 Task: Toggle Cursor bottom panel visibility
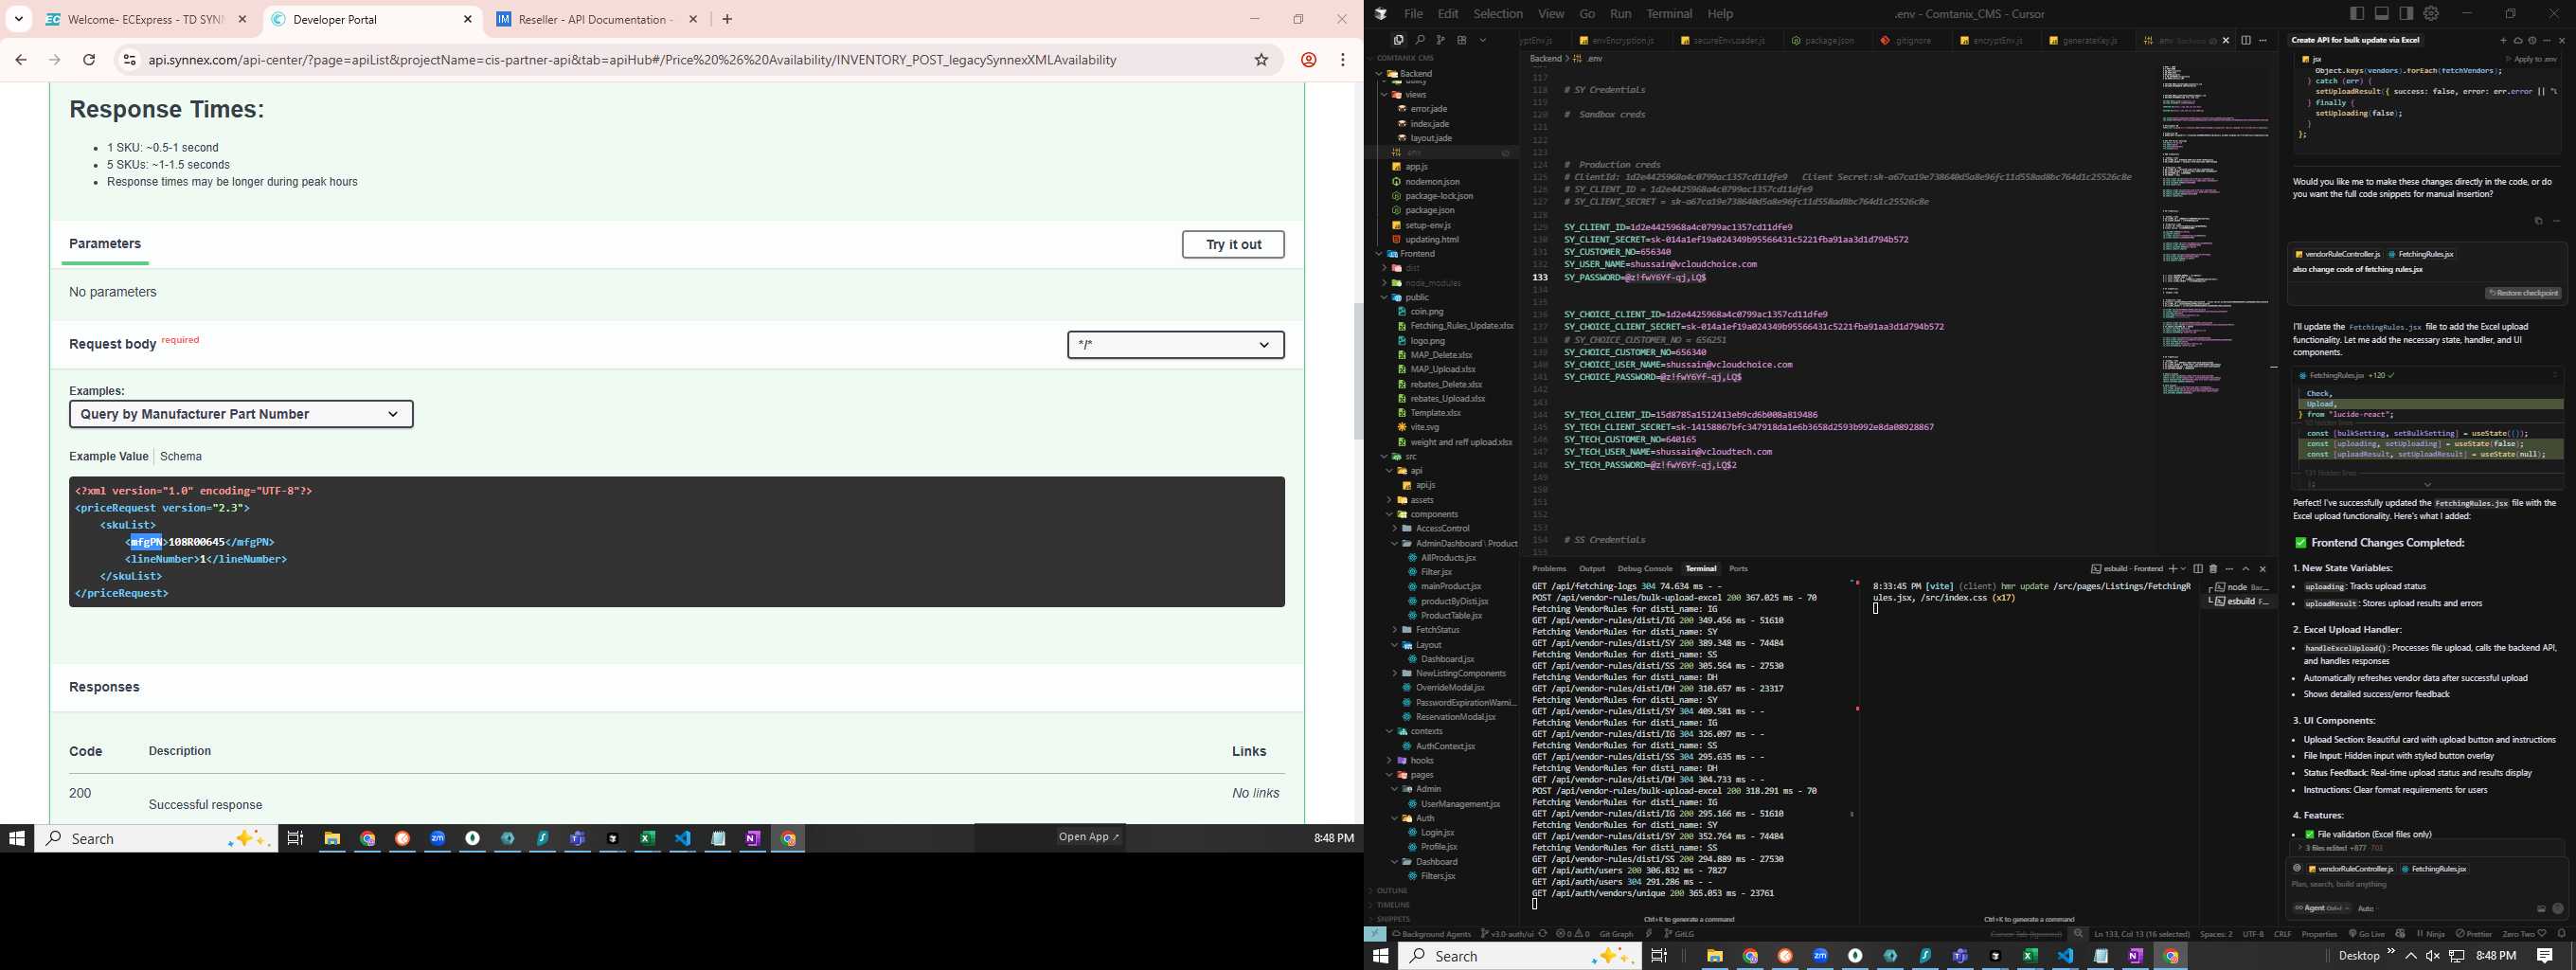2381,13
